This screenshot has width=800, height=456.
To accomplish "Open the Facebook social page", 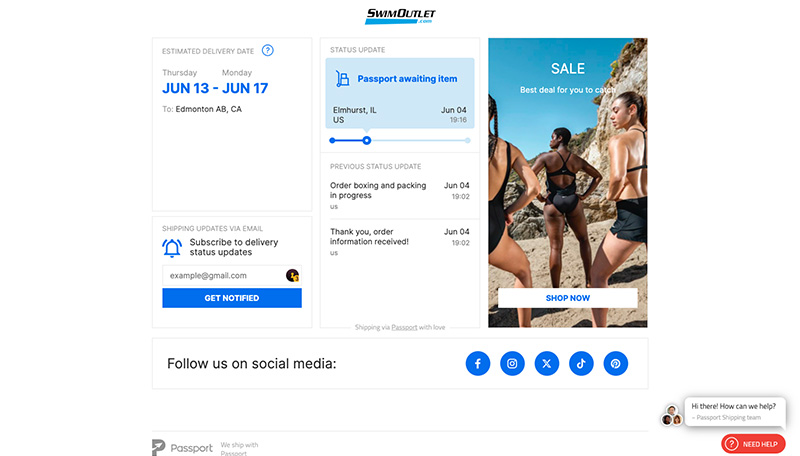I will pyautogui.click(x=478, y=364).
